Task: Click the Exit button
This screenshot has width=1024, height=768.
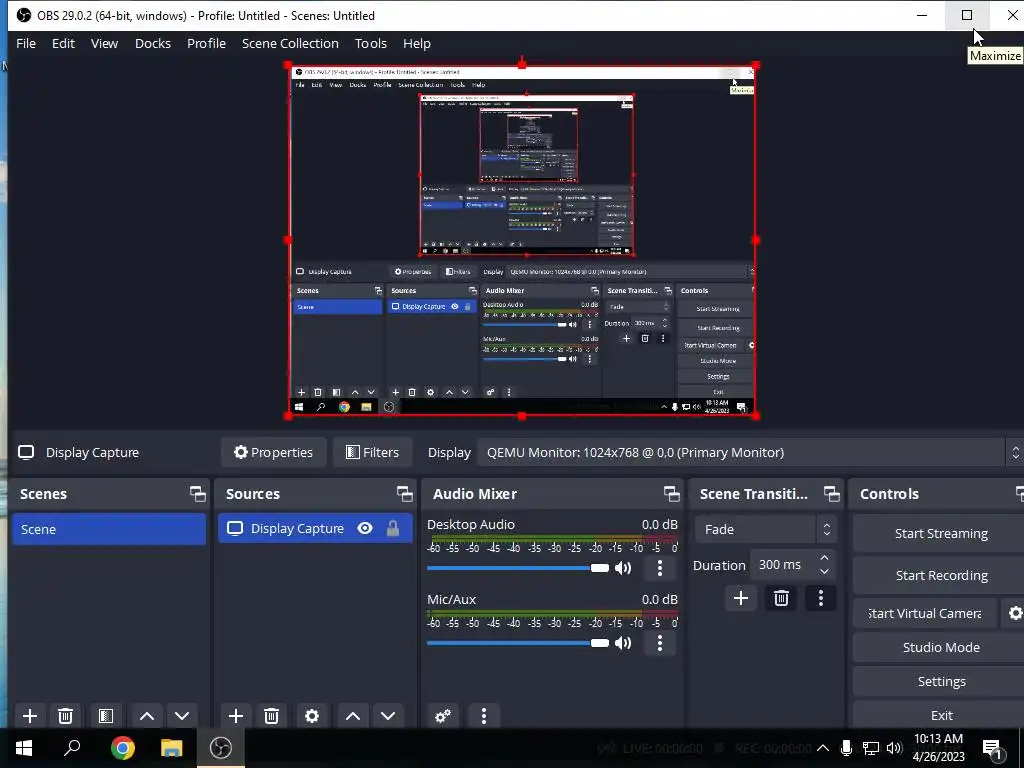Action: [941, 715]
